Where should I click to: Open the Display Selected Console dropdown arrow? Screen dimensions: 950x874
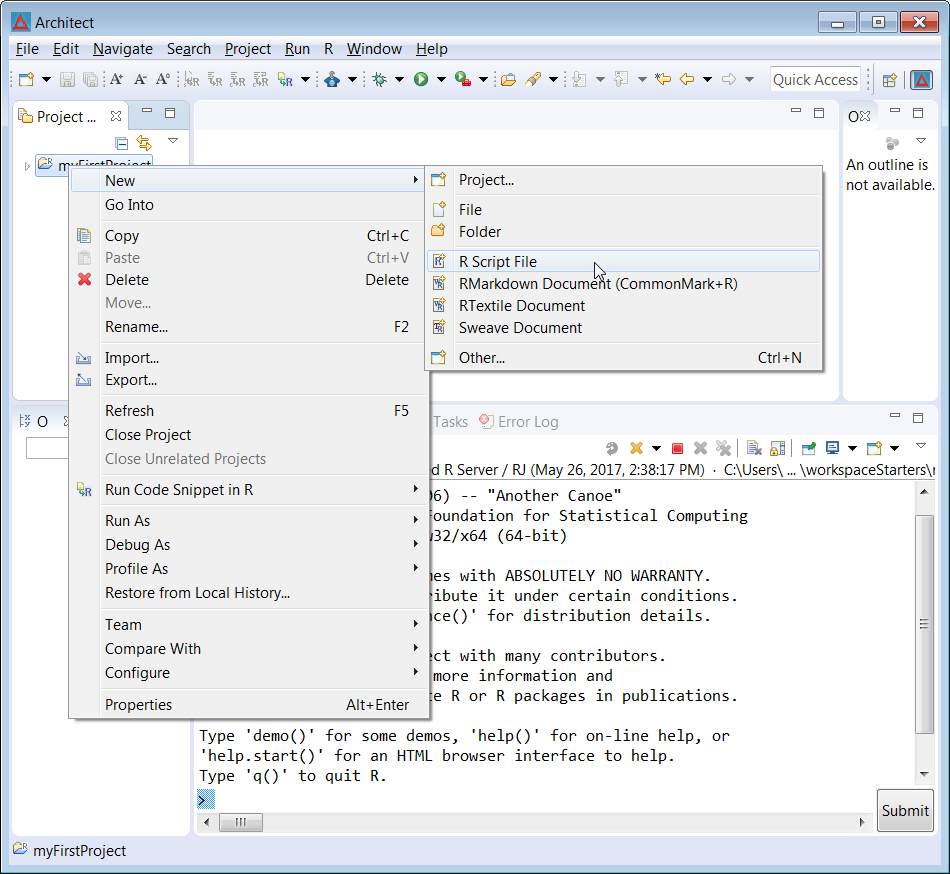click(x=852, y=448)
